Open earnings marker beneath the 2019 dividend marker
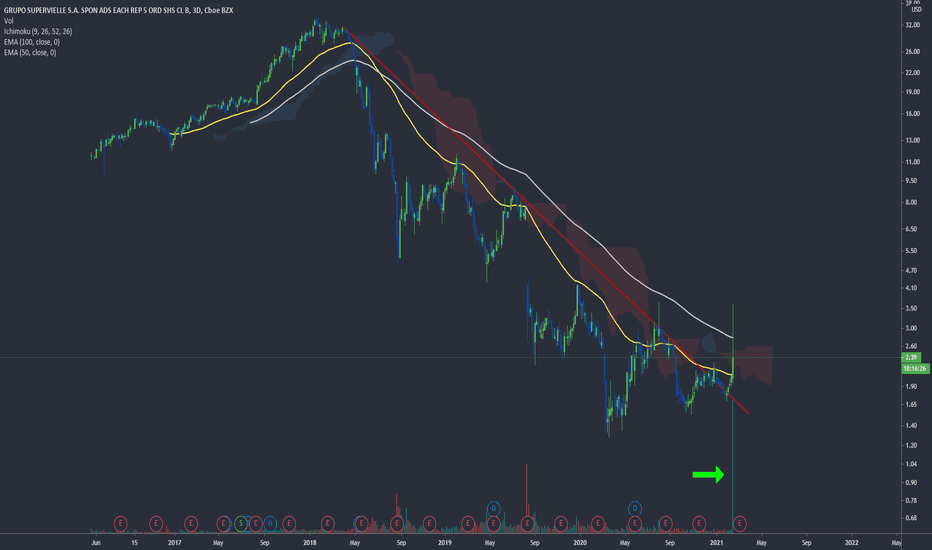This screenshot has height=550, width=932. (493, 524)
